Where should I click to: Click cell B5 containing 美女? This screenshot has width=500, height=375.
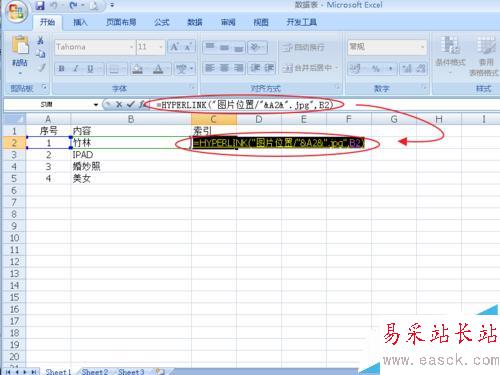pos(131,178)
